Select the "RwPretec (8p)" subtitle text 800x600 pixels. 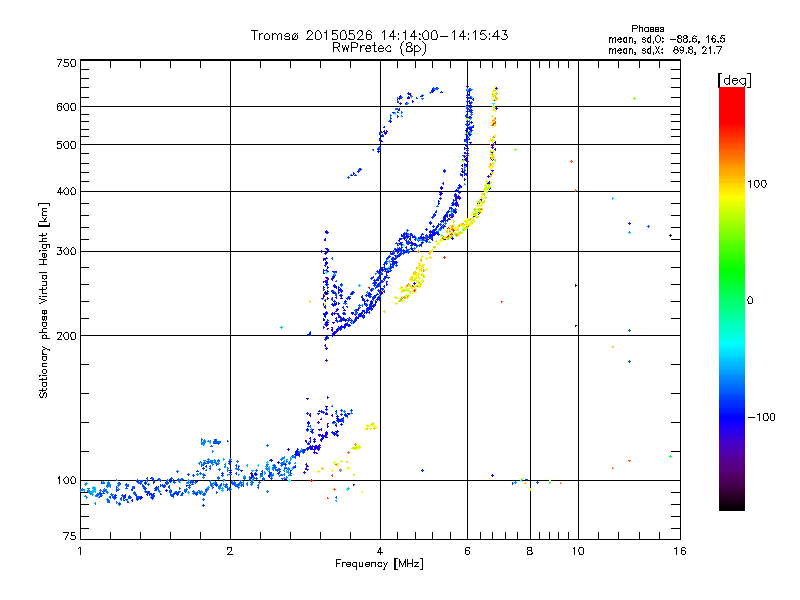379,48
